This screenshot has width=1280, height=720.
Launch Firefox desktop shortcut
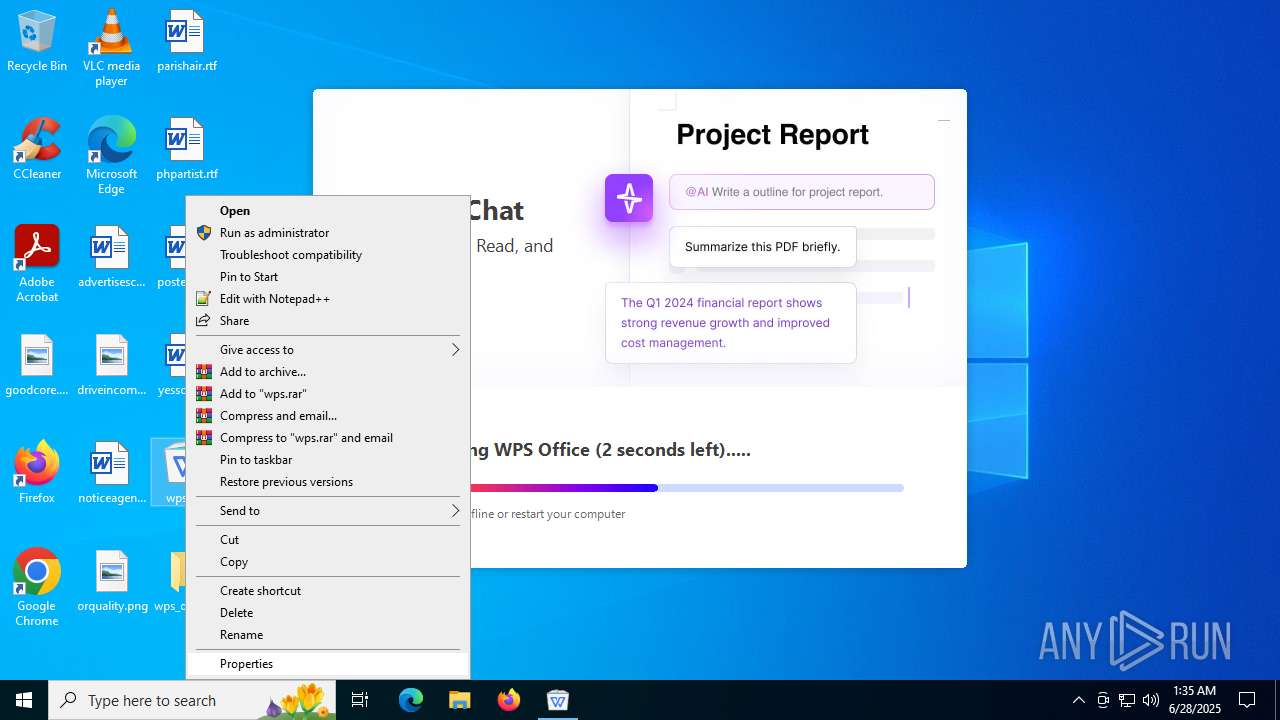tap(37, 473)
